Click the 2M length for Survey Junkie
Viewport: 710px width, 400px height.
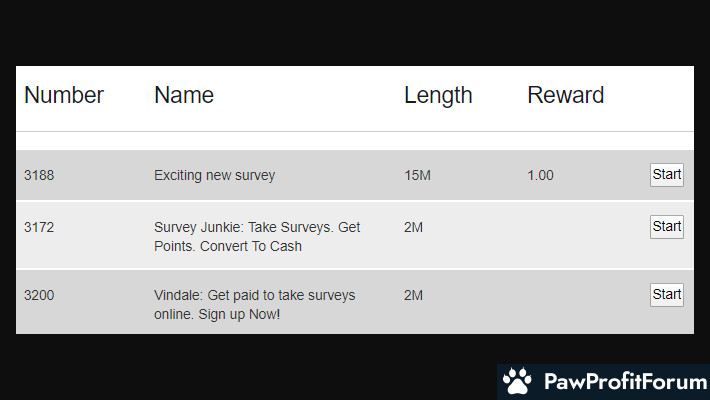413,228
